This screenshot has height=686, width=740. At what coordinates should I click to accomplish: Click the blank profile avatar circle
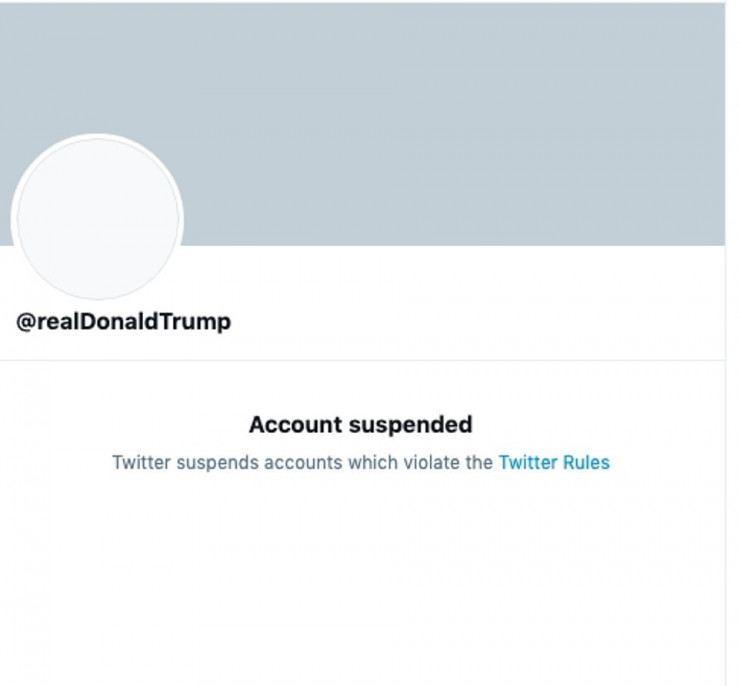click(x=98, y=219)
